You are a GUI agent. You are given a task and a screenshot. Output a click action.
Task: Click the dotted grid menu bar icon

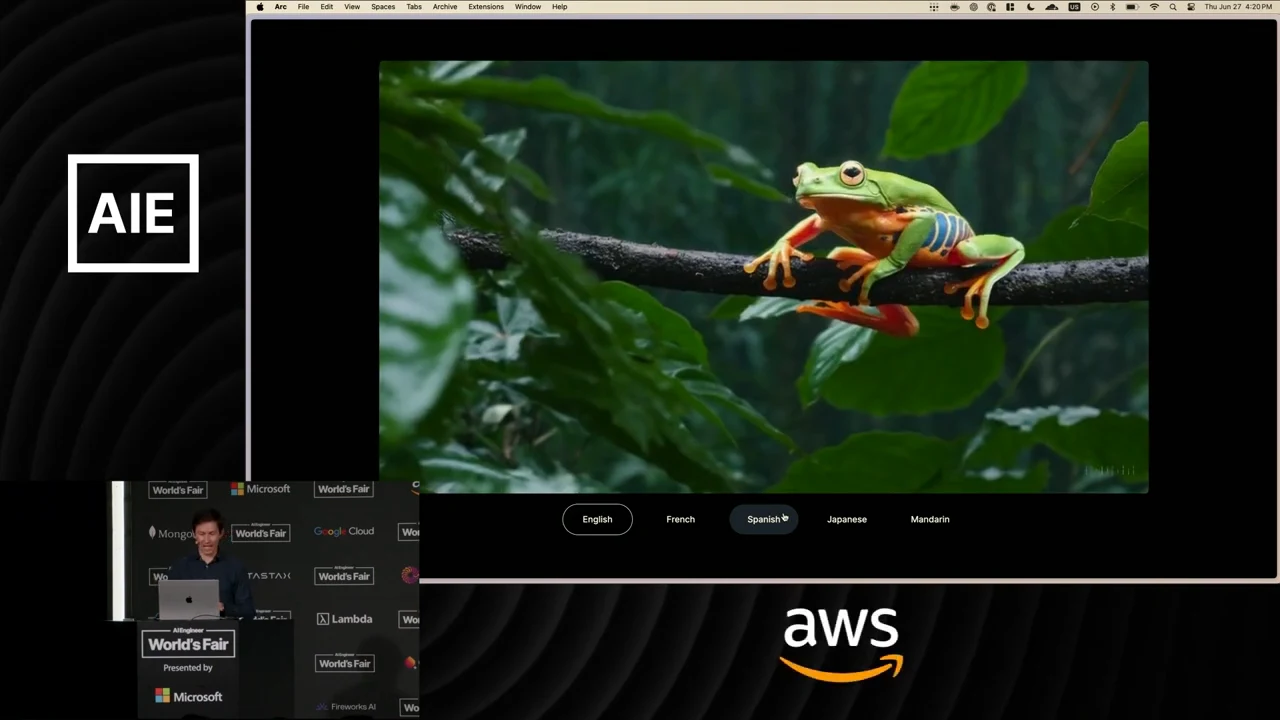[x=934, y=7]
